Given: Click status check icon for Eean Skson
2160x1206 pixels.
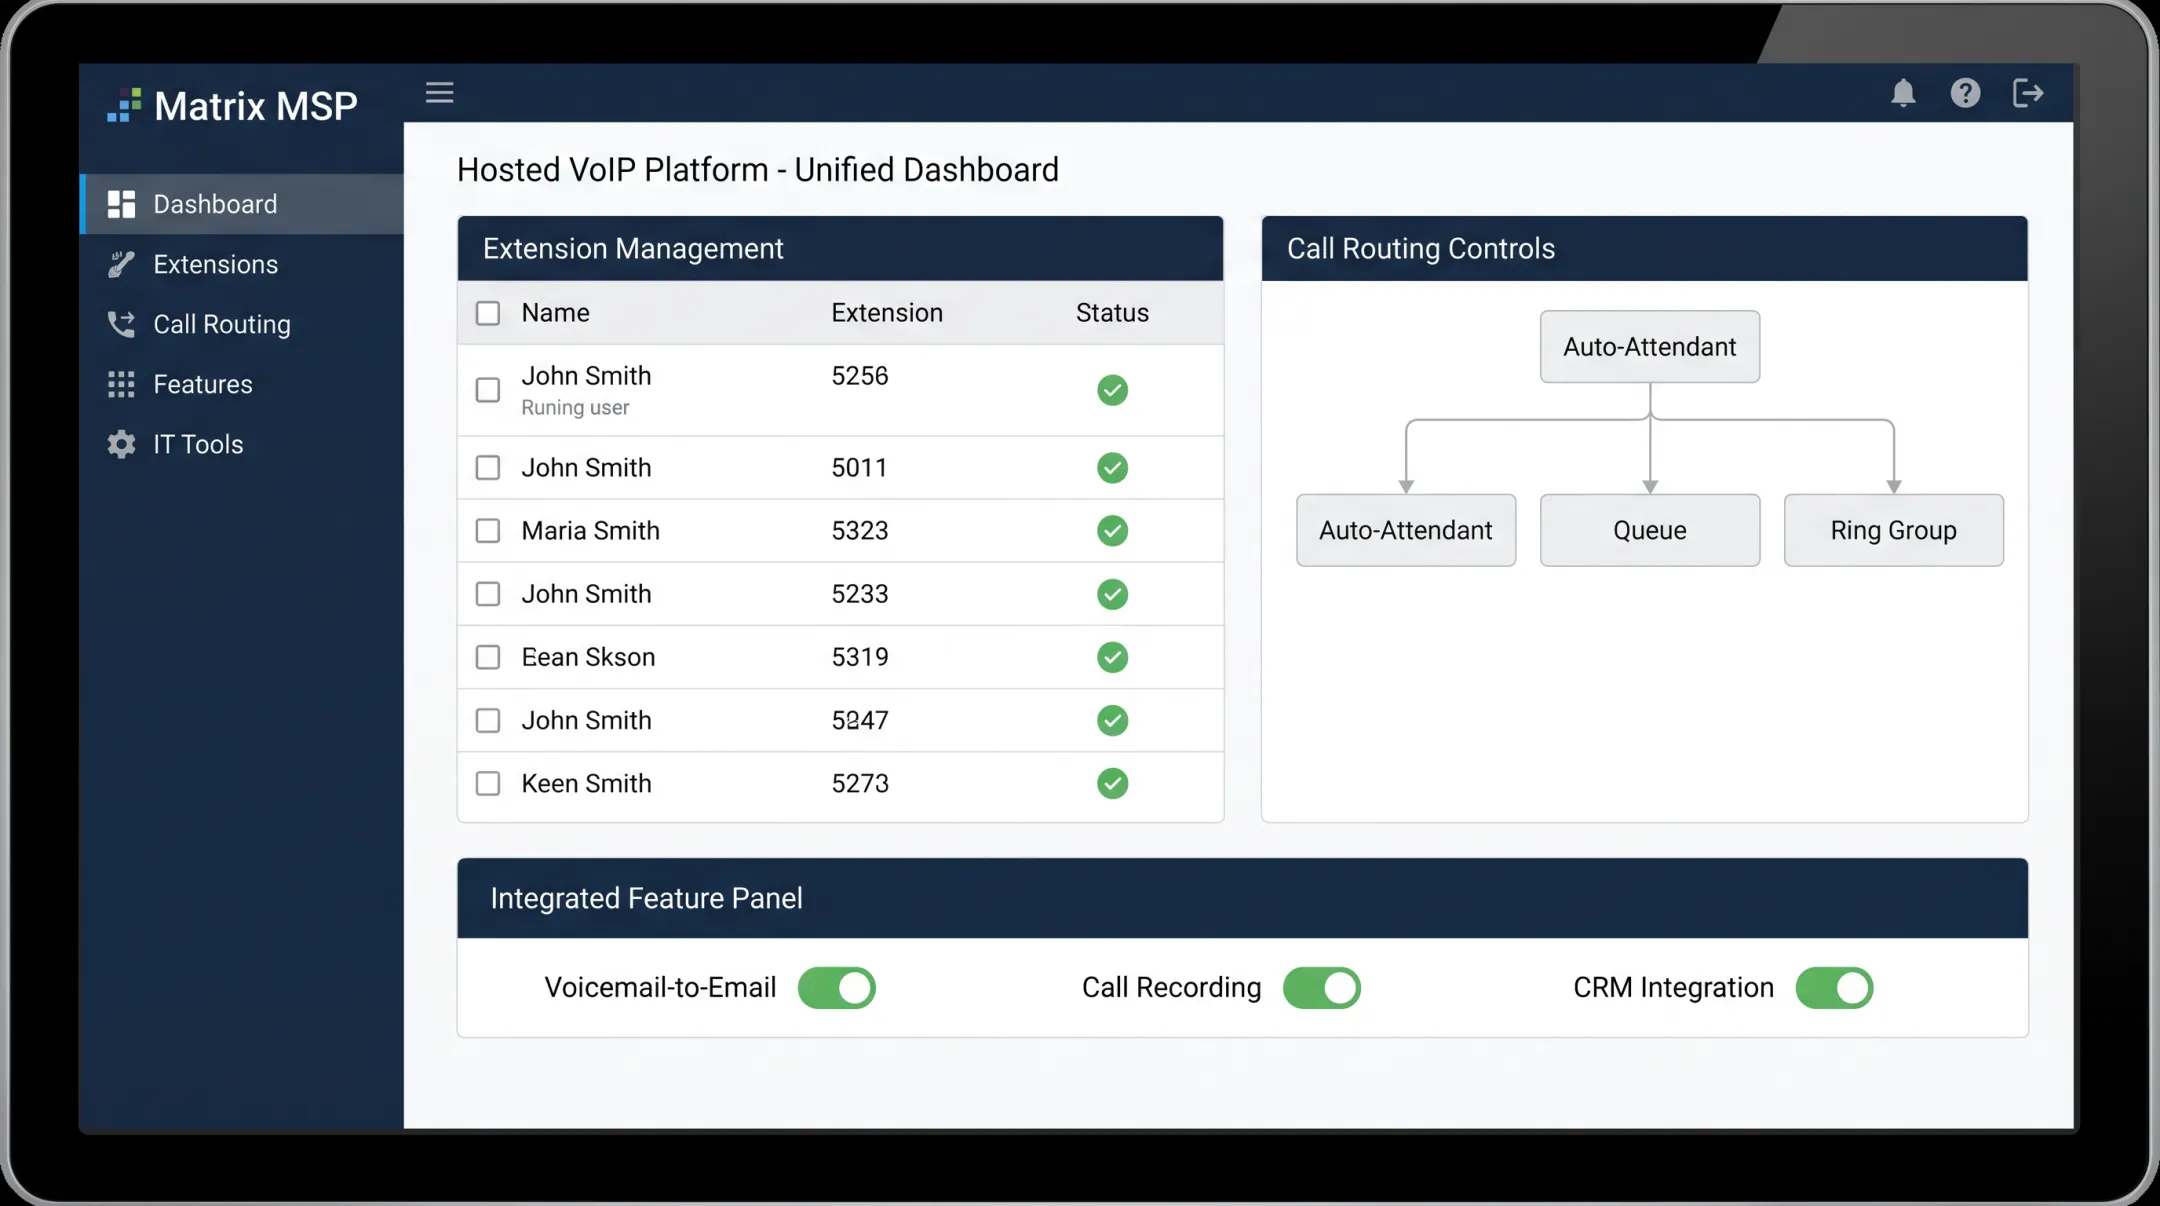Looking at the screenshot, I should (x=1112, y=657).
